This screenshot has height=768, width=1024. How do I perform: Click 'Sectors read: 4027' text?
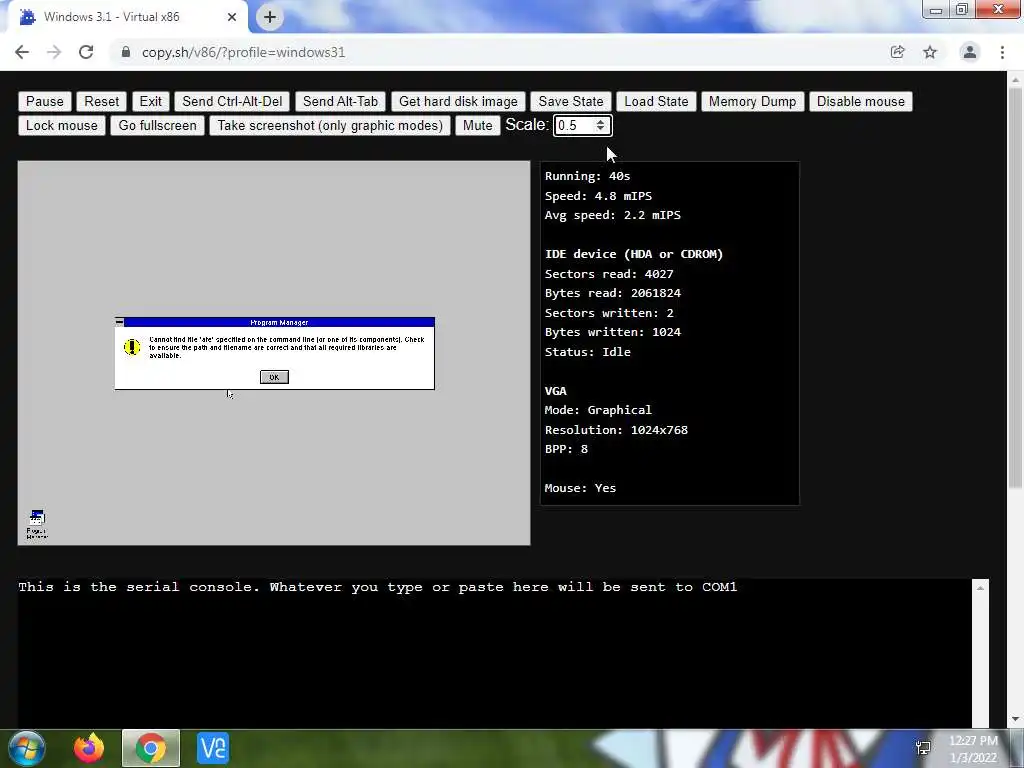click(609, 274)
